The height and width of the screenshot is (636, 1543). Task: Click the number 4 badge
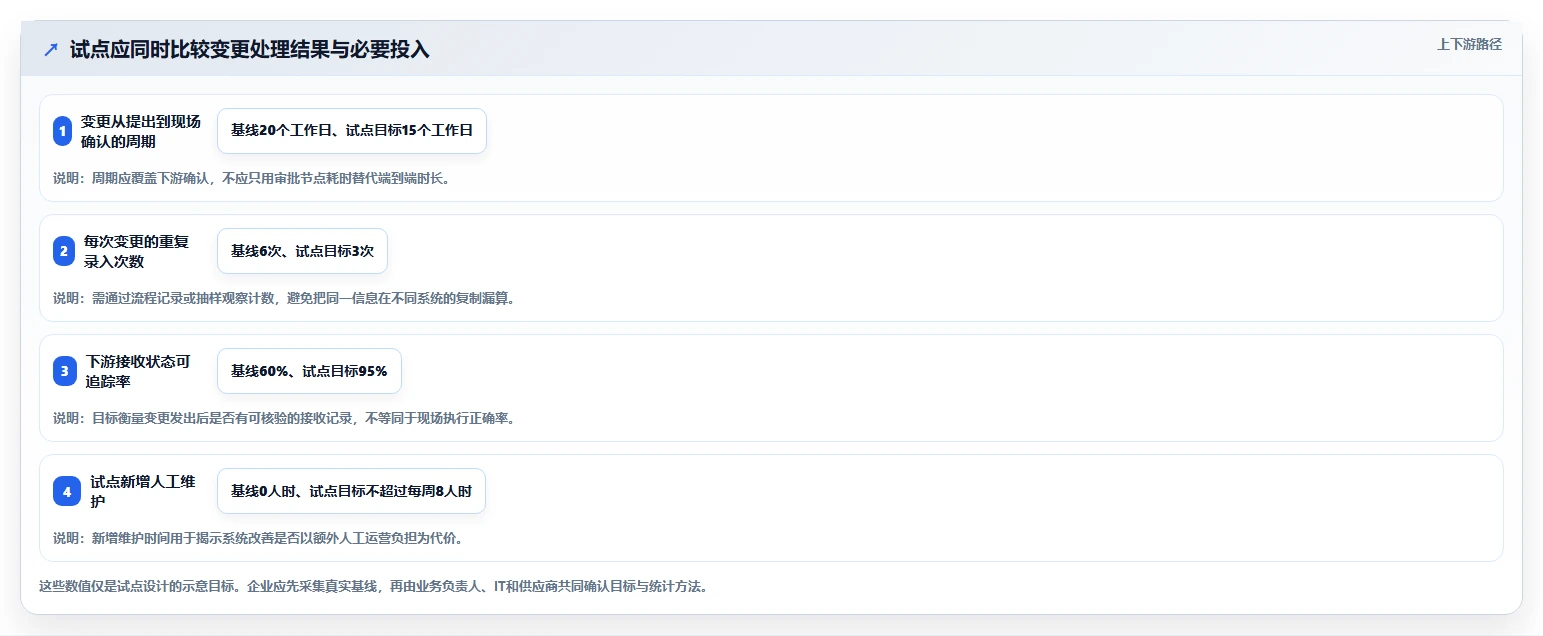tap(67, 491)
